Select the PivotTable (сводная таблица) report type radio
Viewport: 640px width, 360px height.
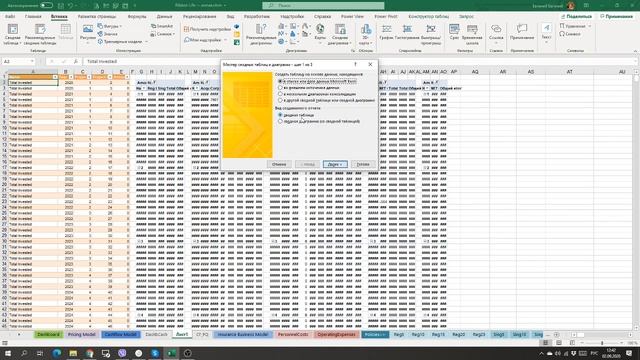tap(280, 115)
